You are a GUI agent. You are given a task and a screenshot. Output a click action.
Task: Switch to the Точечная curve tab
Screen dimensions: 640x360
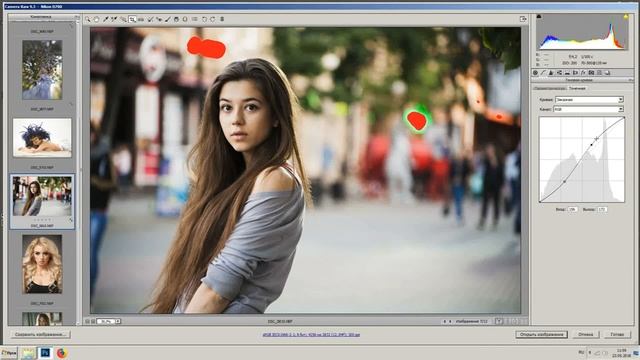click(x=577, y=88)
